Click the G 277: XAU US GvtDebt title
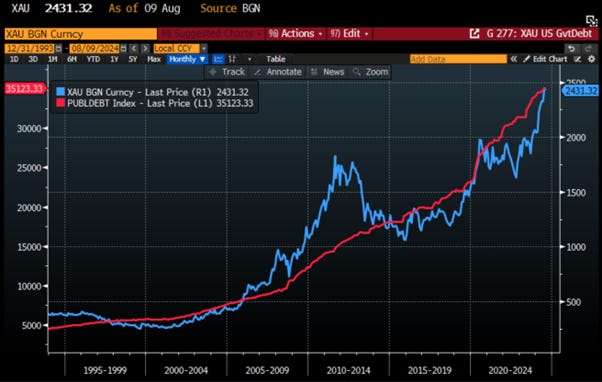The image size is (602, 382). (x=539, y=34)
